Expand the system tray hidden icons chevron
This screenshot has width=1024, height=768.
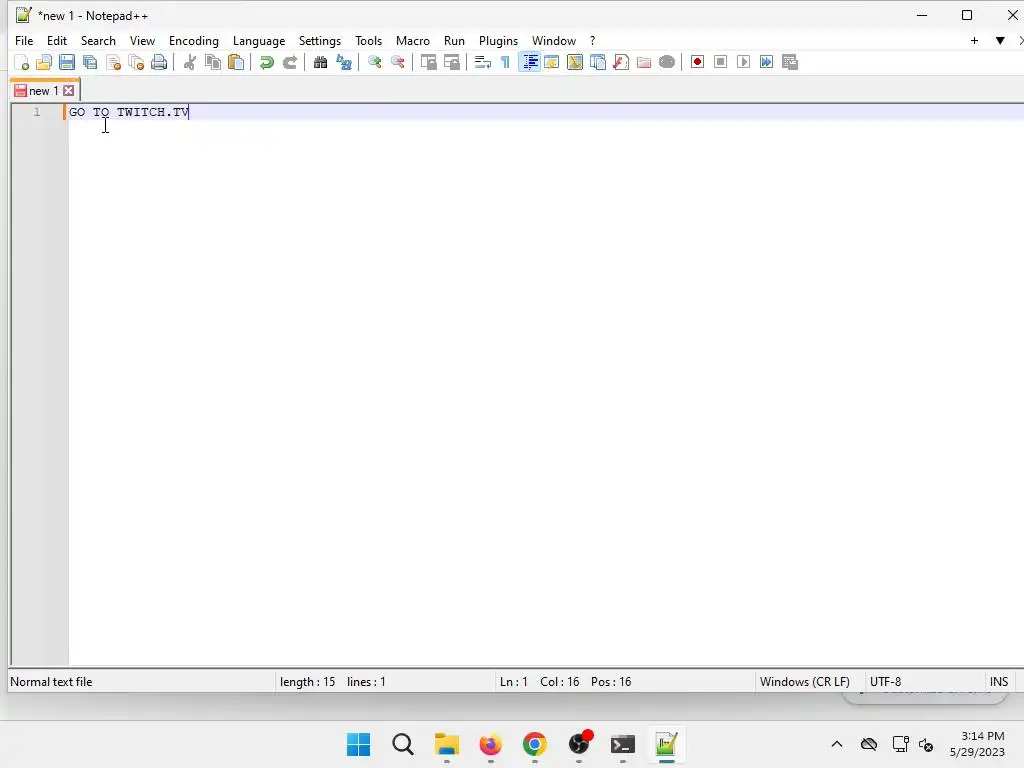837,744
